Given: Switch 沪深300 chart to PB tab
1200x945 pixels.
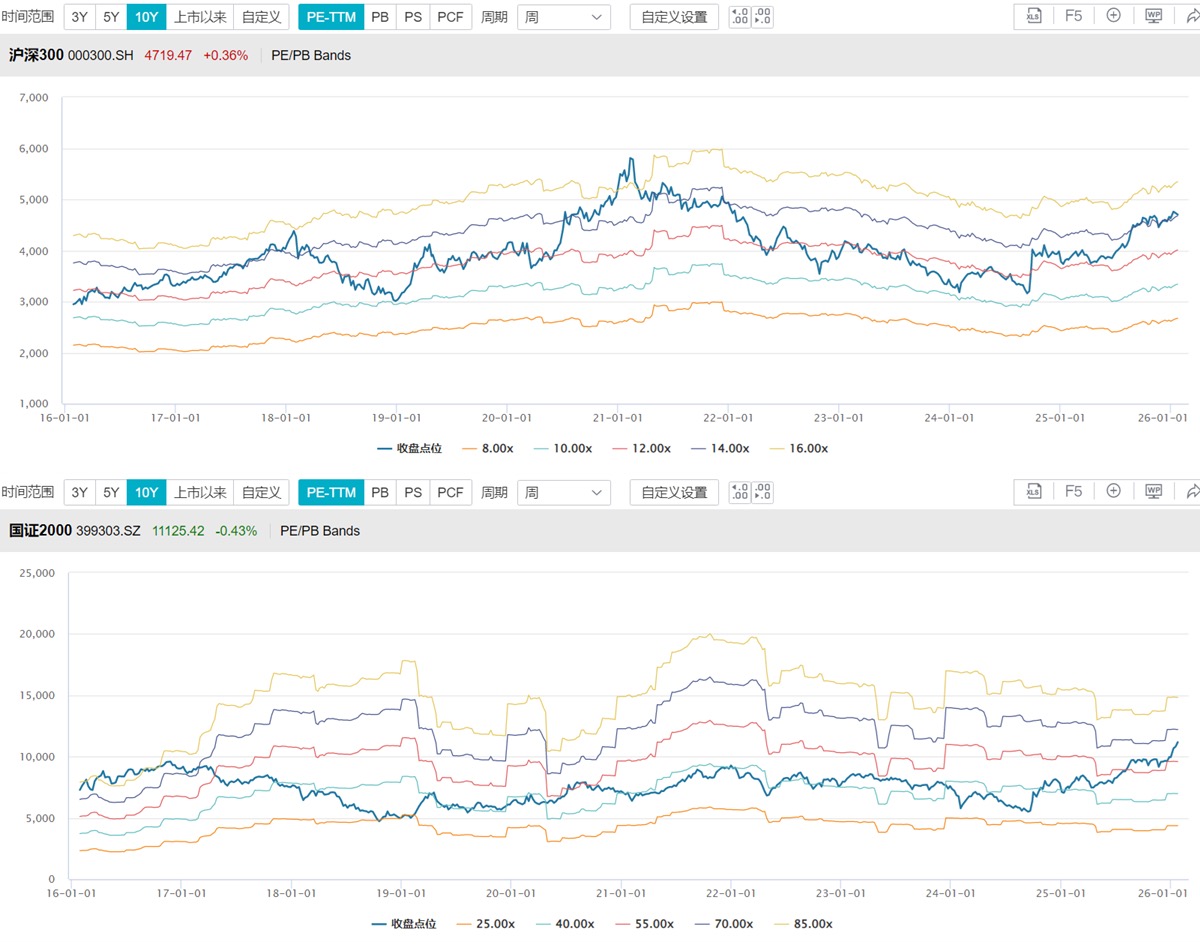Looking at the screenshot, I should pyautogui.click(x=380, y=17).
